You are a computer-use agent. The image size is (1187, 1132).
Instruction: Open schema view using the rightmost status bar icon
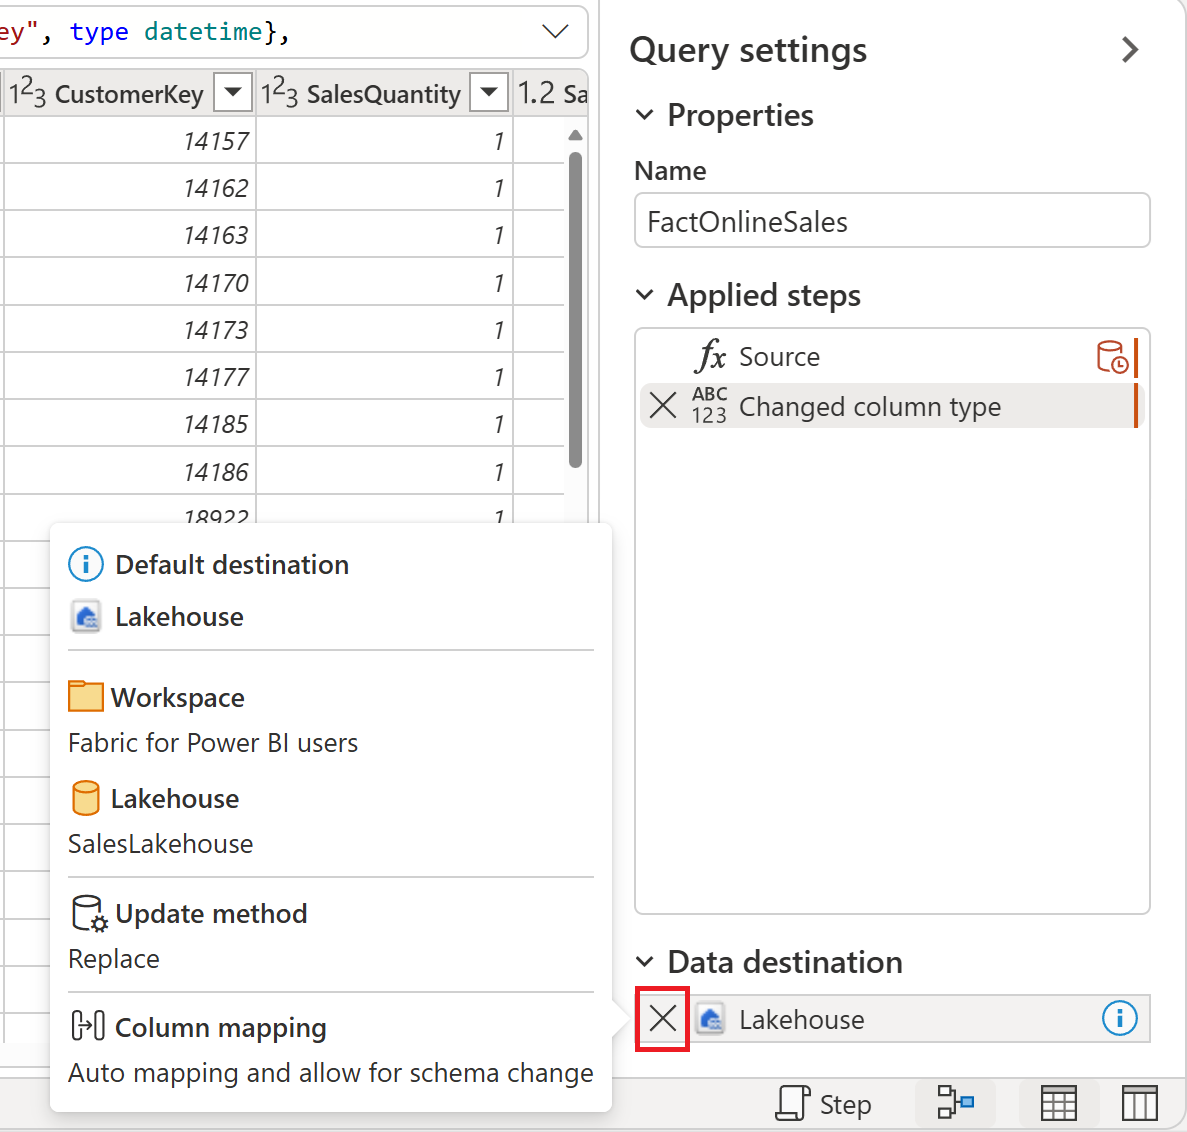click(x=1139, y=1103)
